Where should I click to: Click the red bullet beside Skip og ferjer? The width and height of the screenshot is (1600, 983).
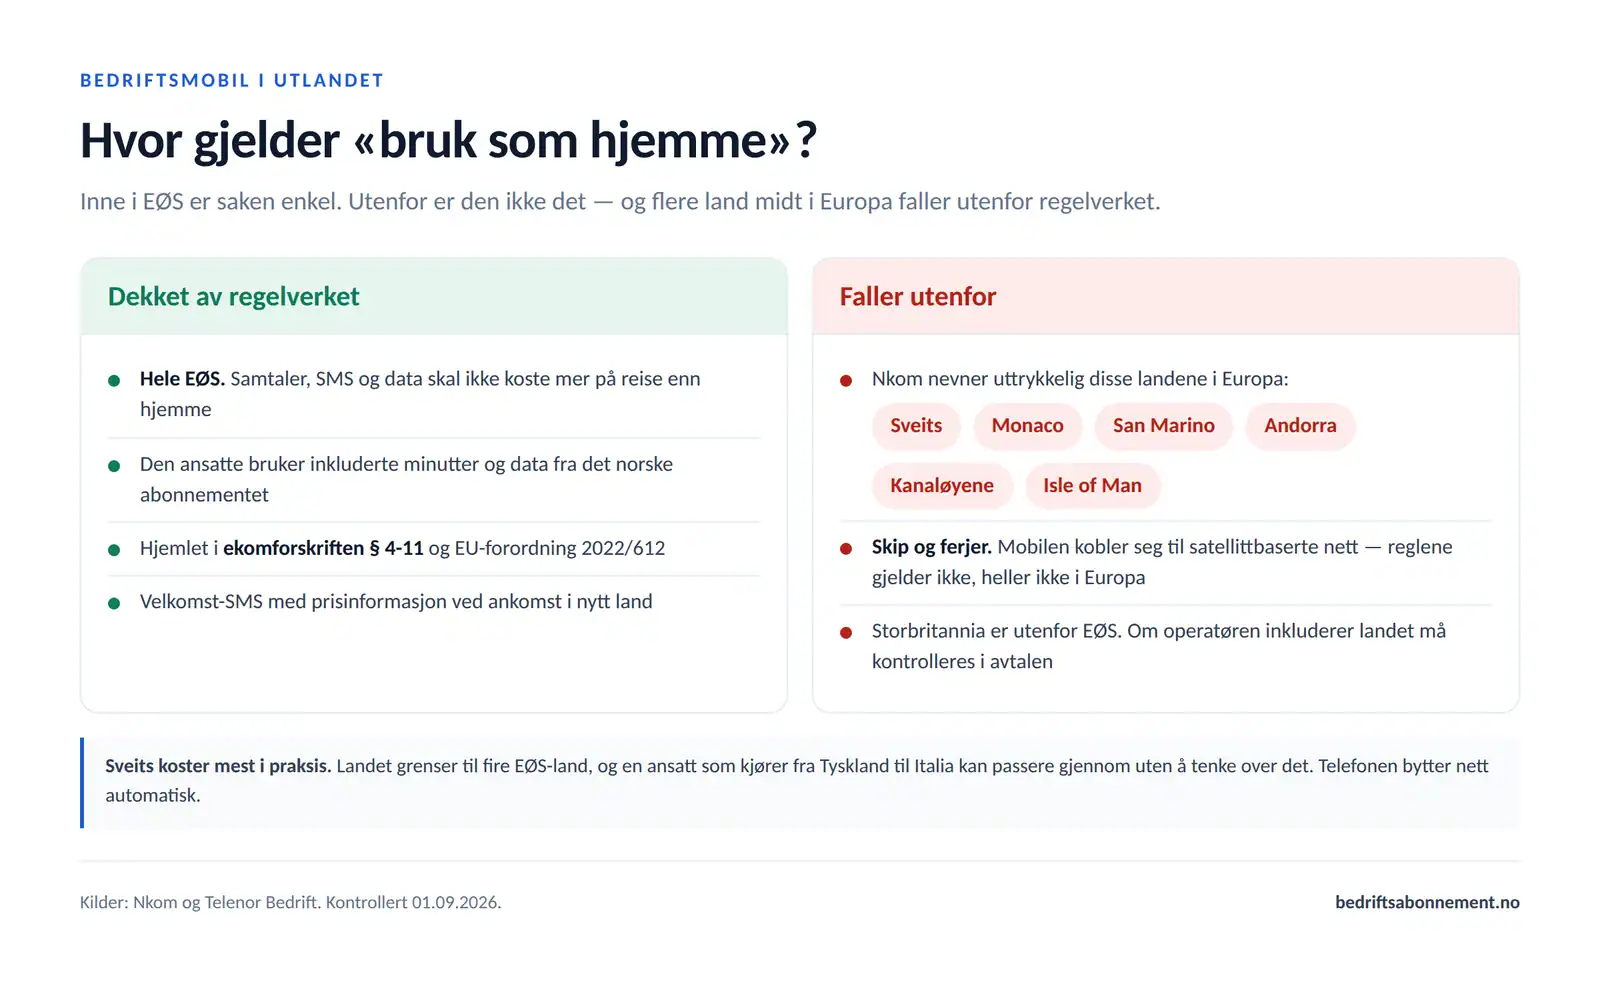[x=846, y=548]
